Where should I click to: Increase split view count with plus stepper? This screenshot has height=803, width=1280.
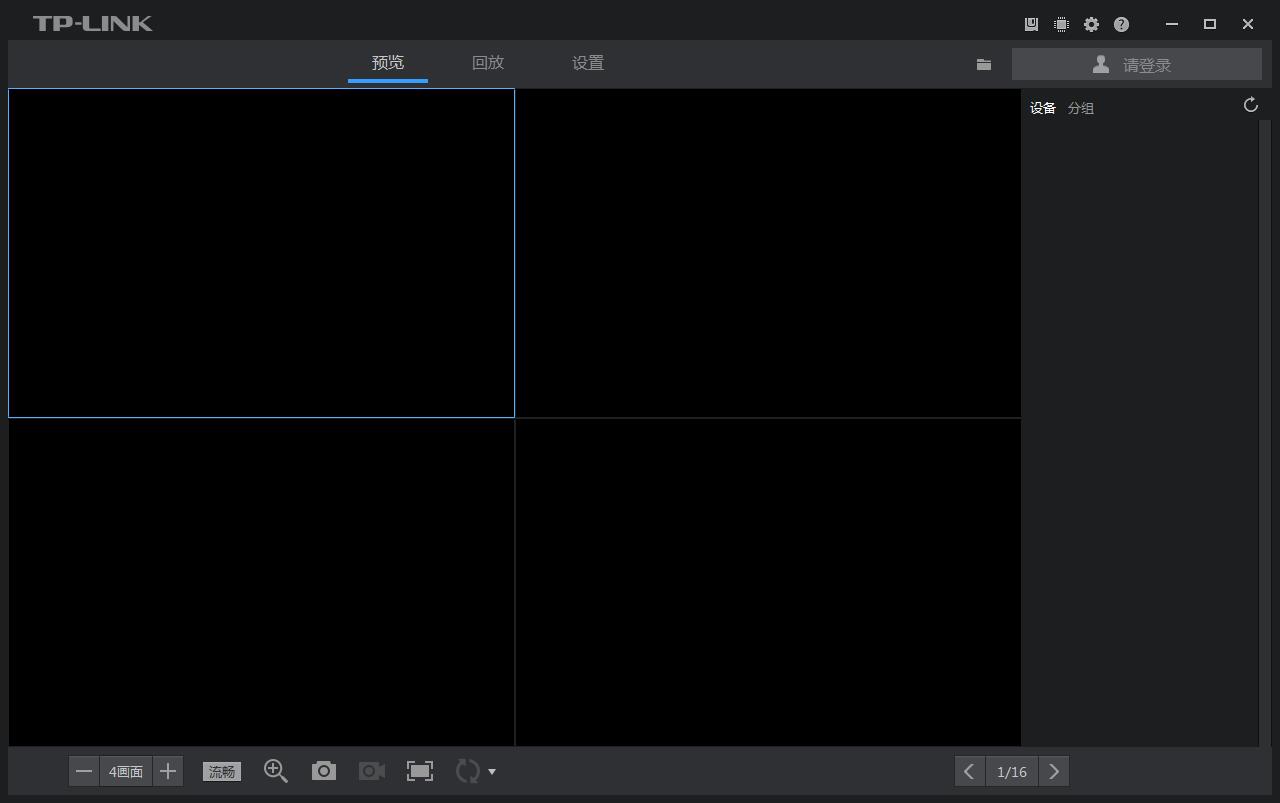(x=168, y=771)
